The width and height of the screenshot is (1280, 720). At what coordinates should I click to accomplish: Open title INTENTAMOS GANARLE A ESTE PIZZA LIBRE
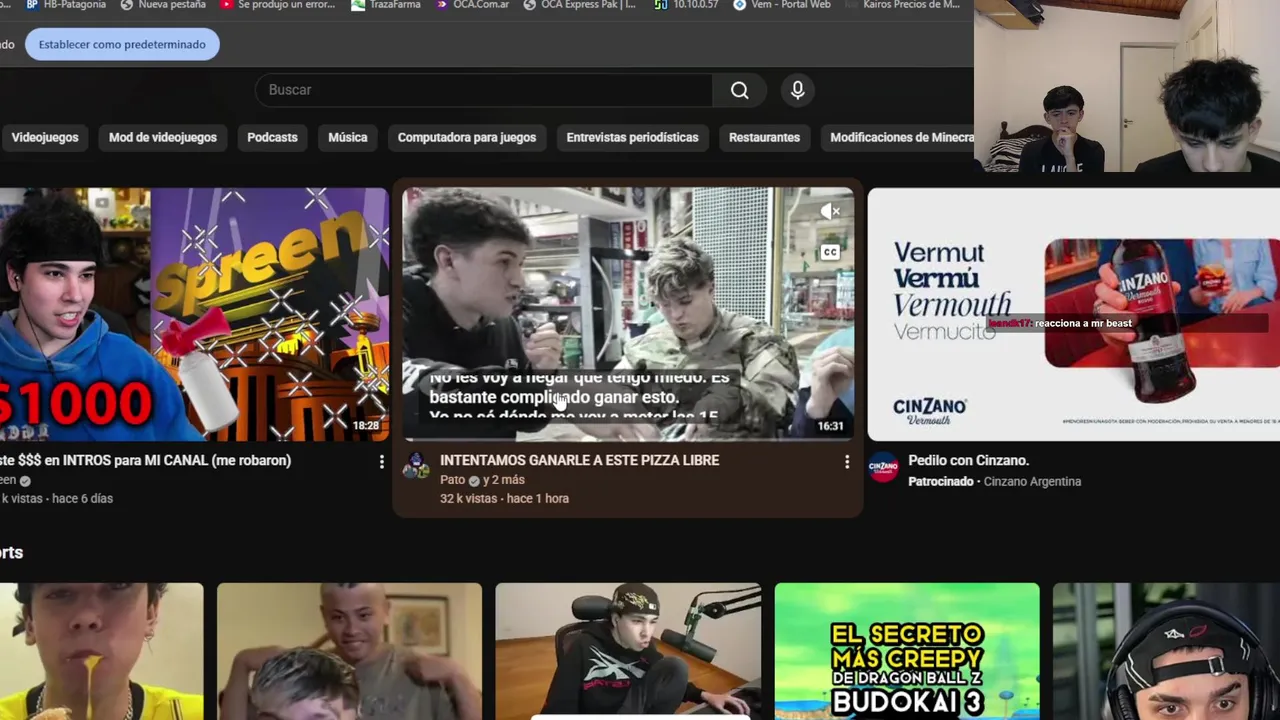[x=579, y=460]
